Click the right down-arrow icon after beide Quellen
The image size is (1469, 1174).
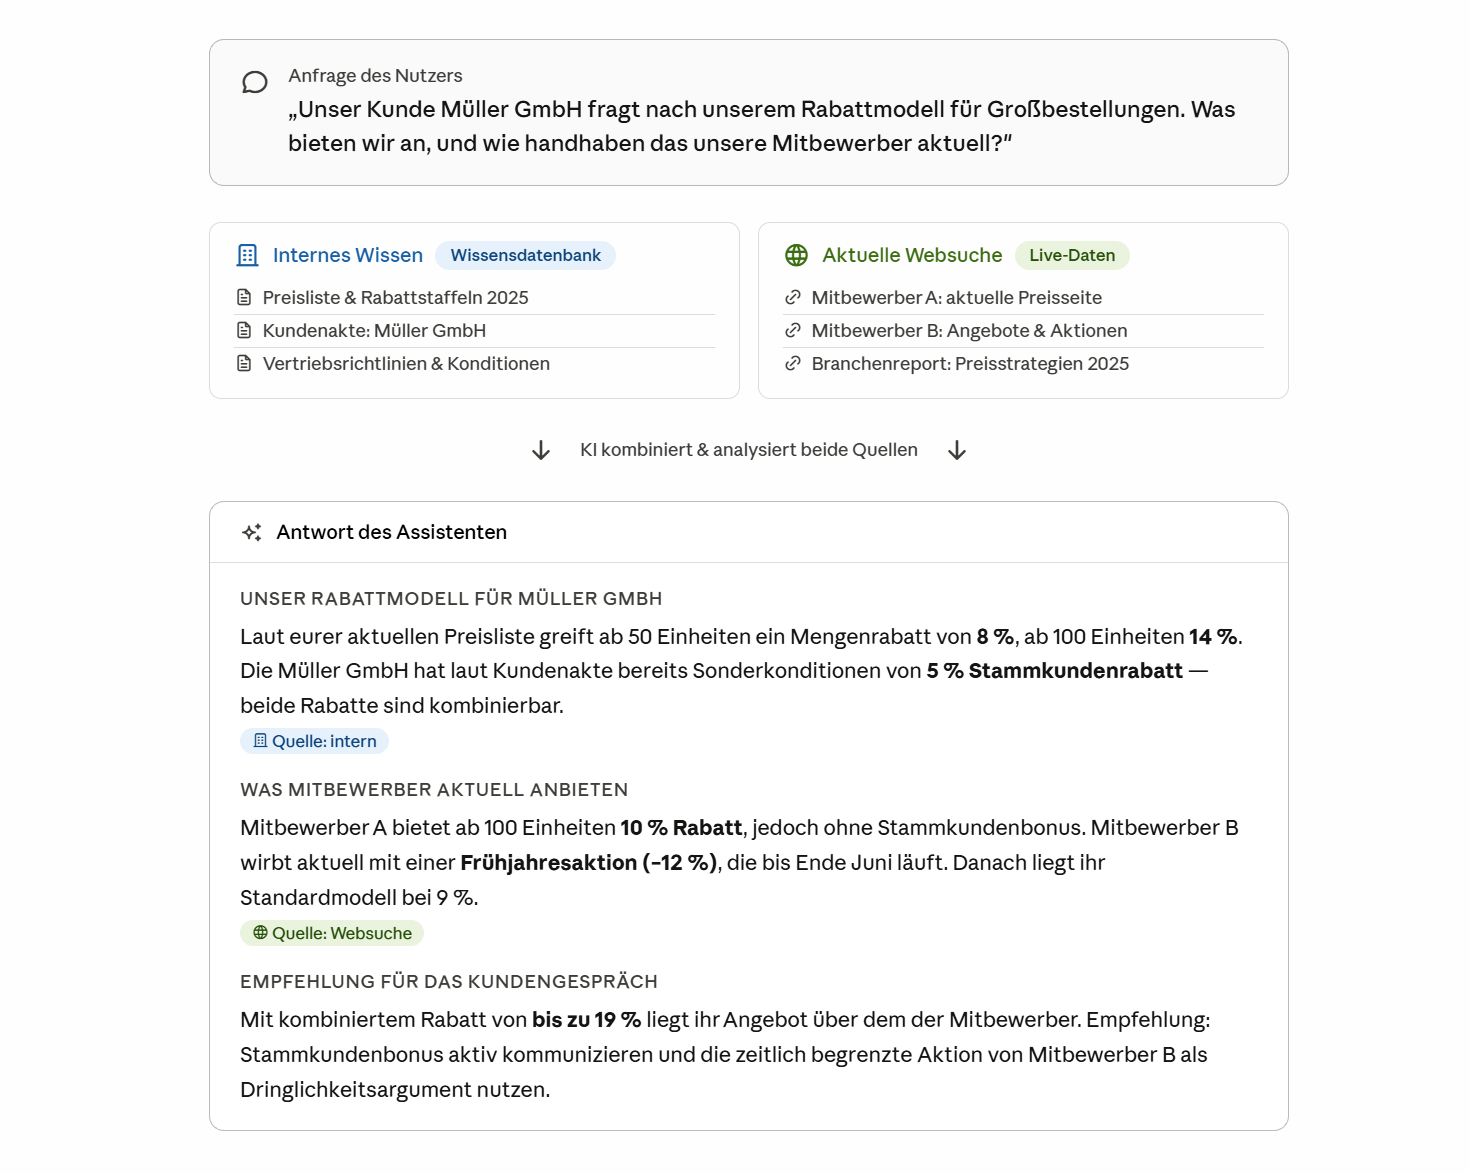coord(957,450)
